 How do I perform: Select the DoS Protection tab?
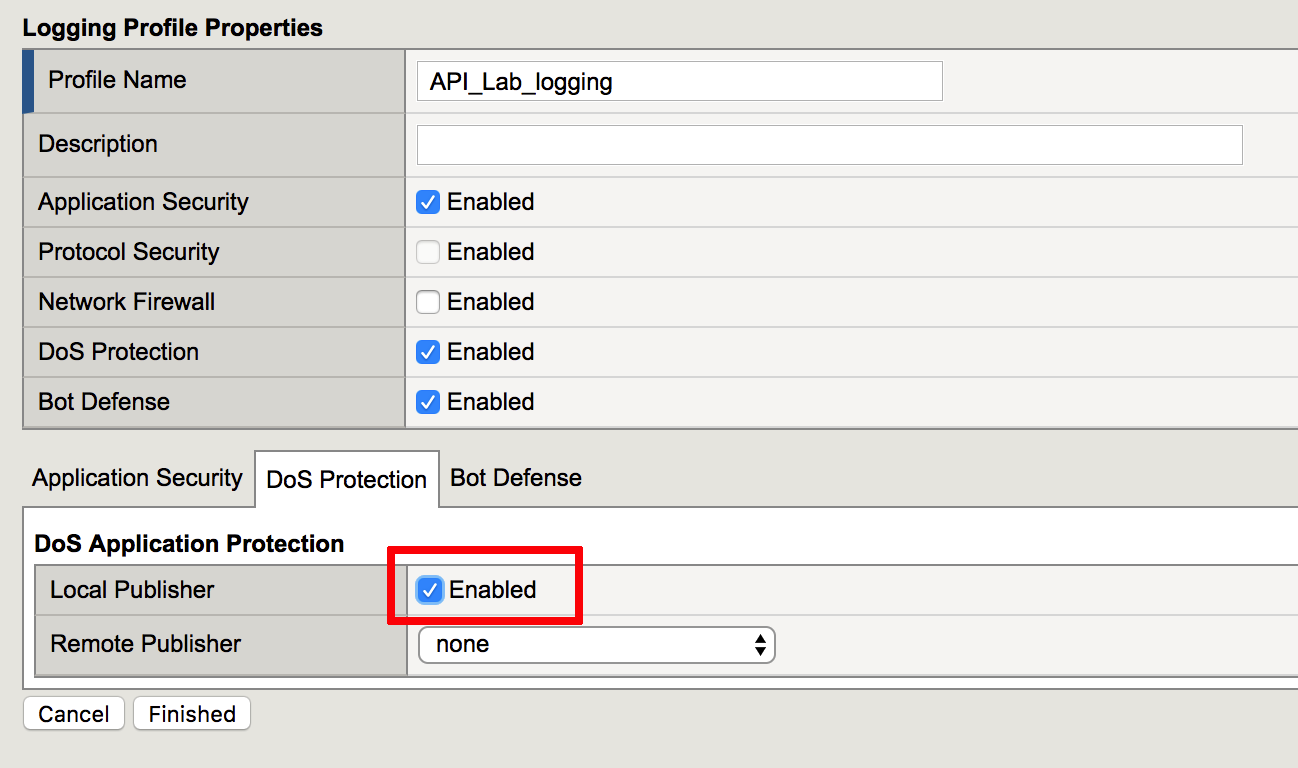pyautogui.click(x=346, y=480)
